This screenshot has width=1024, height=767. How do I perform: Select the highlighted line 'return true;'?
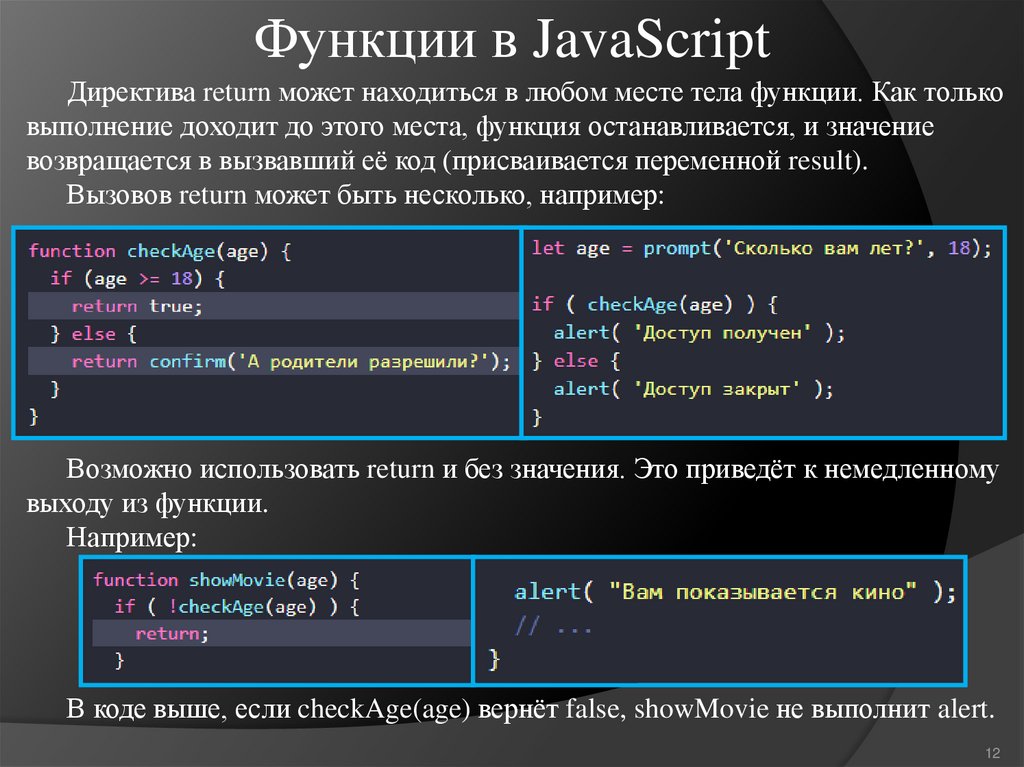click(x=273, y=306)
